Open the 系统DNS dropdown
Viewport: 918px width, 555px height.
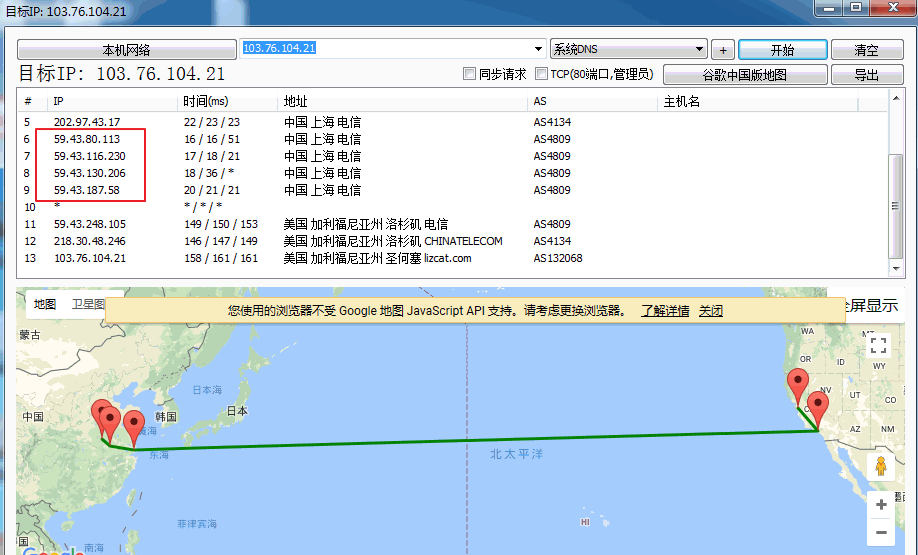[x=629, y=49]
